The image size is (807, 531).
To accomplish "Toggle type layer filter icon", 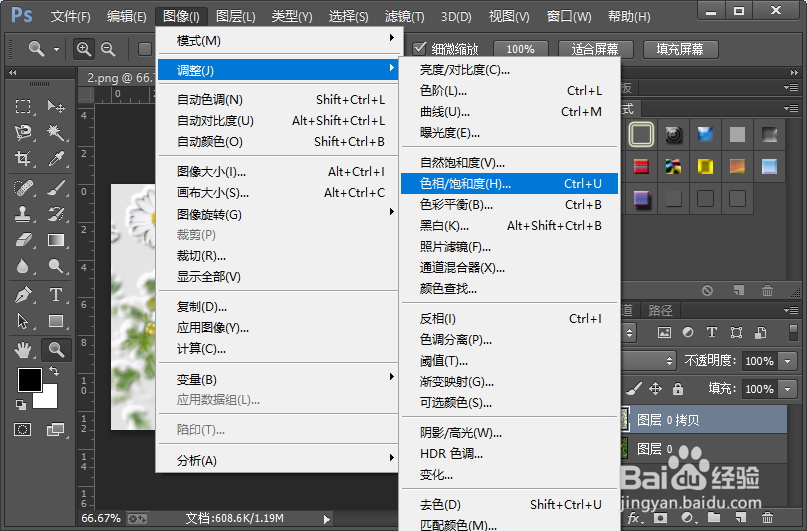I will click(x=712, y=332).
